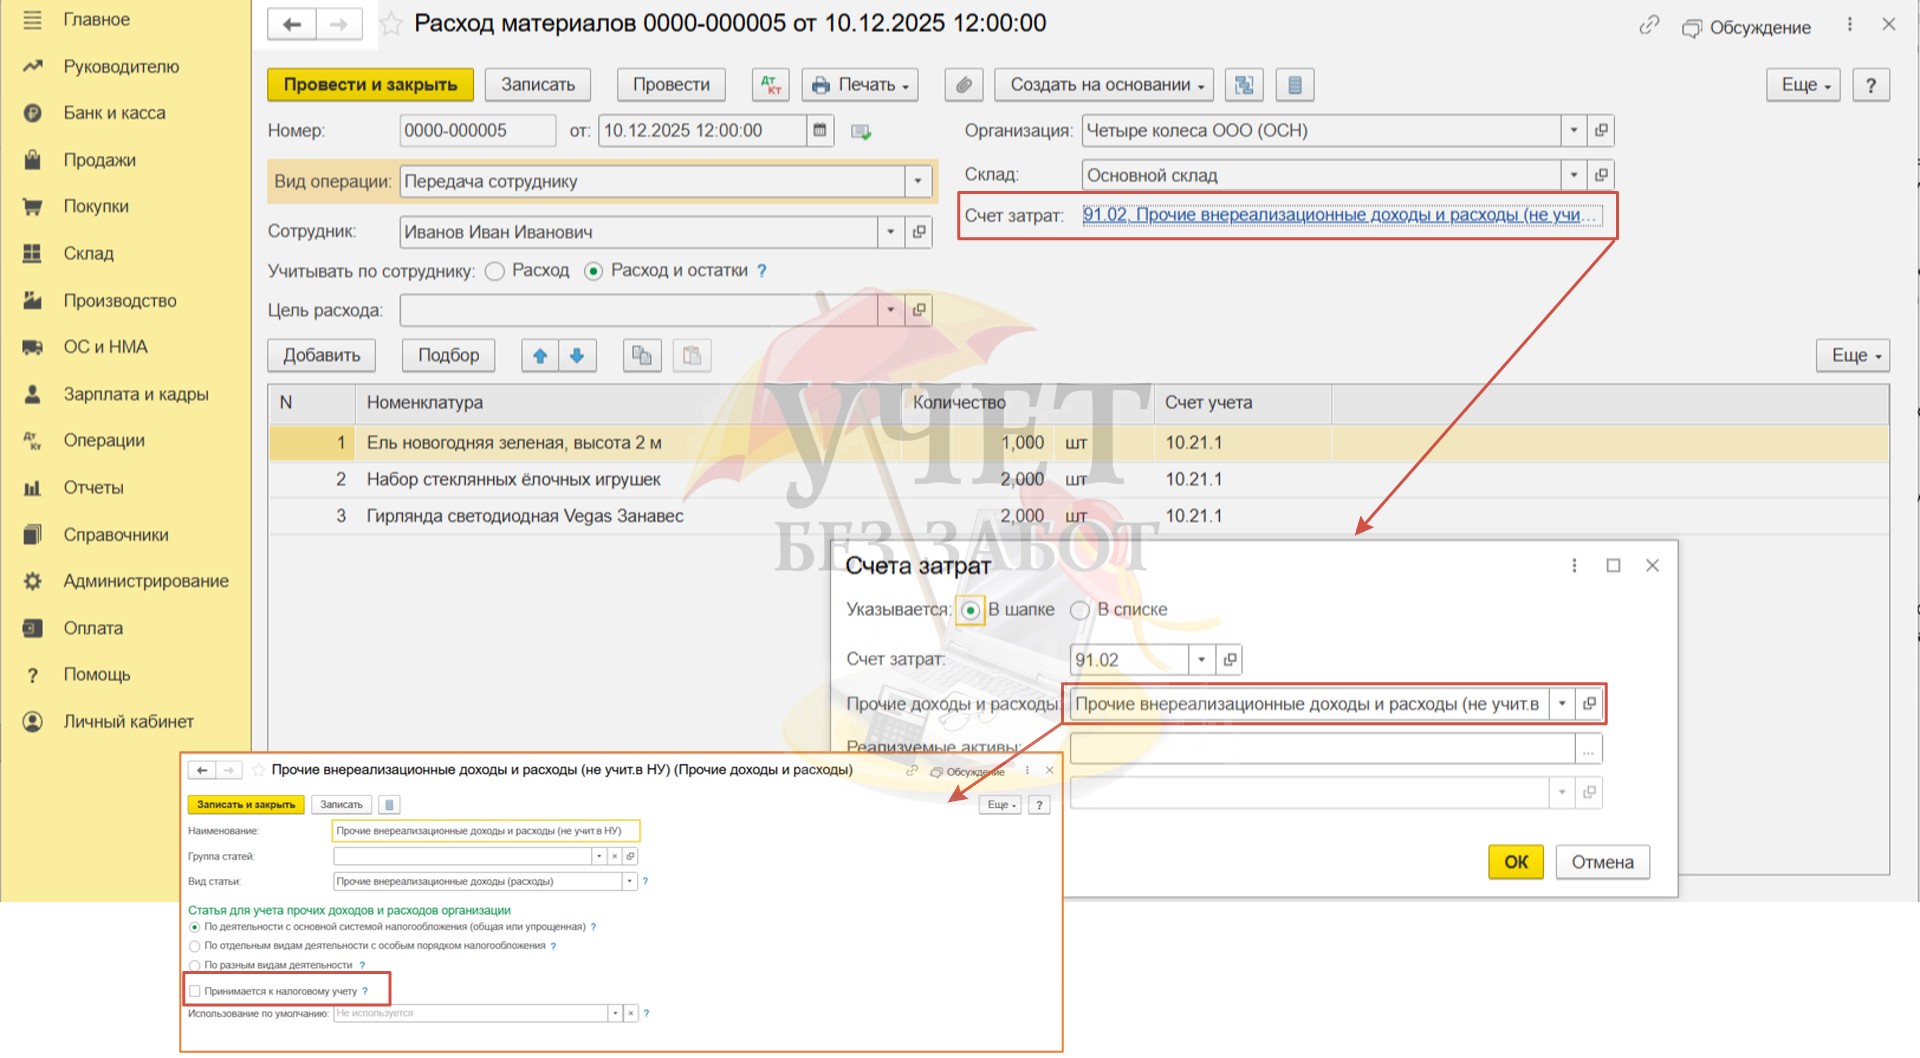Viewport: 1920px width, 1058px height.
Task: Click the Дт/Кт postings icon in toolbar
Action: point(770,85)
